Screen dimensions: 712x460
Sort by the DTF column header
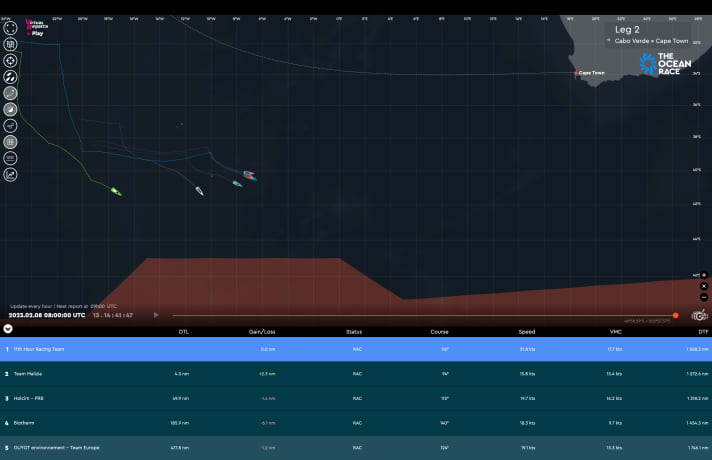703,332
